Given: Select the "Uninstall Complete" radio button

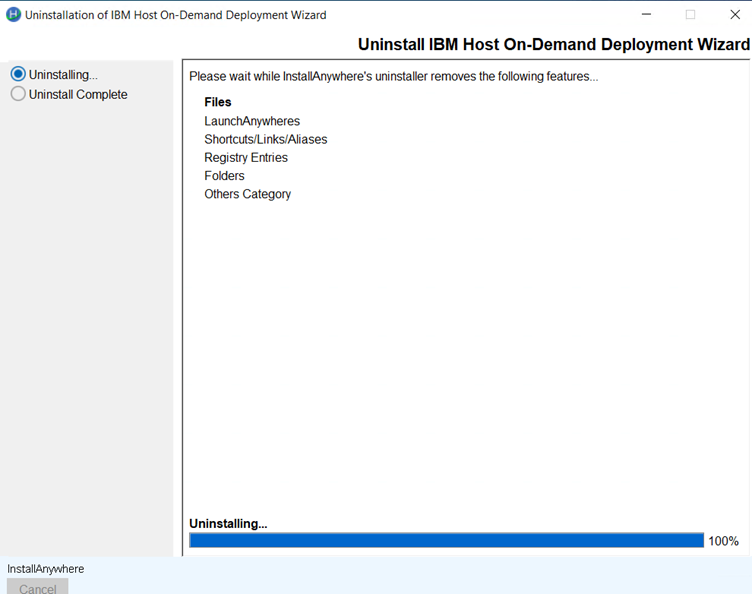Looking at the screenshot, I should (18, 94).
